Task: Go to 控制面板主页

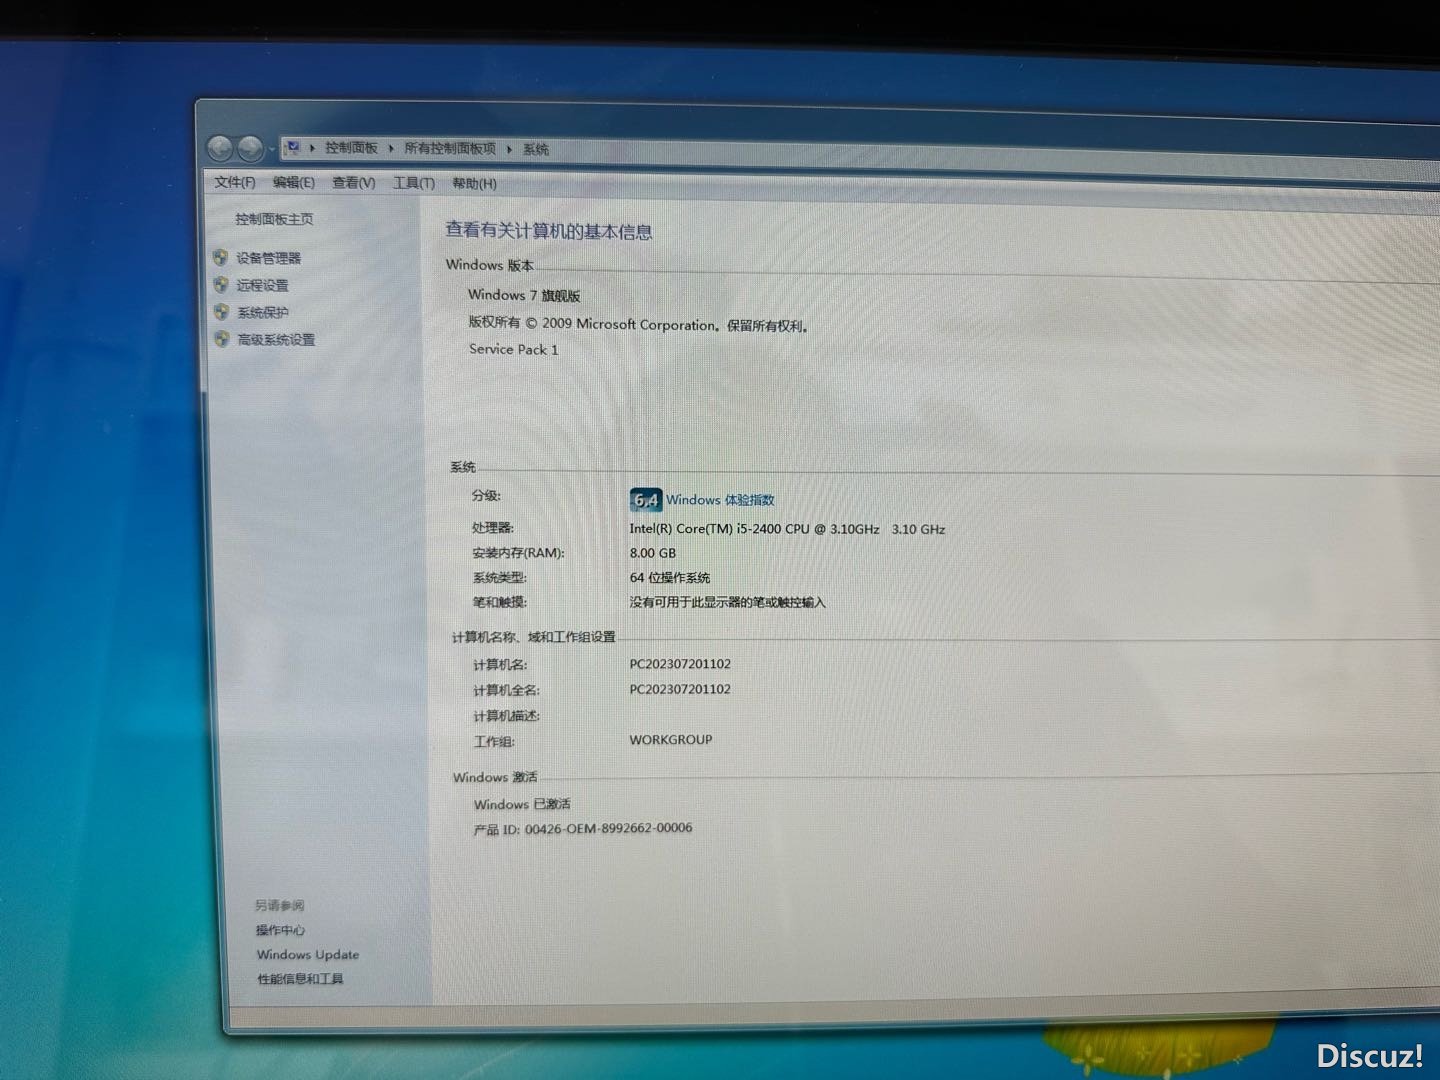Action: pos(275,219)
